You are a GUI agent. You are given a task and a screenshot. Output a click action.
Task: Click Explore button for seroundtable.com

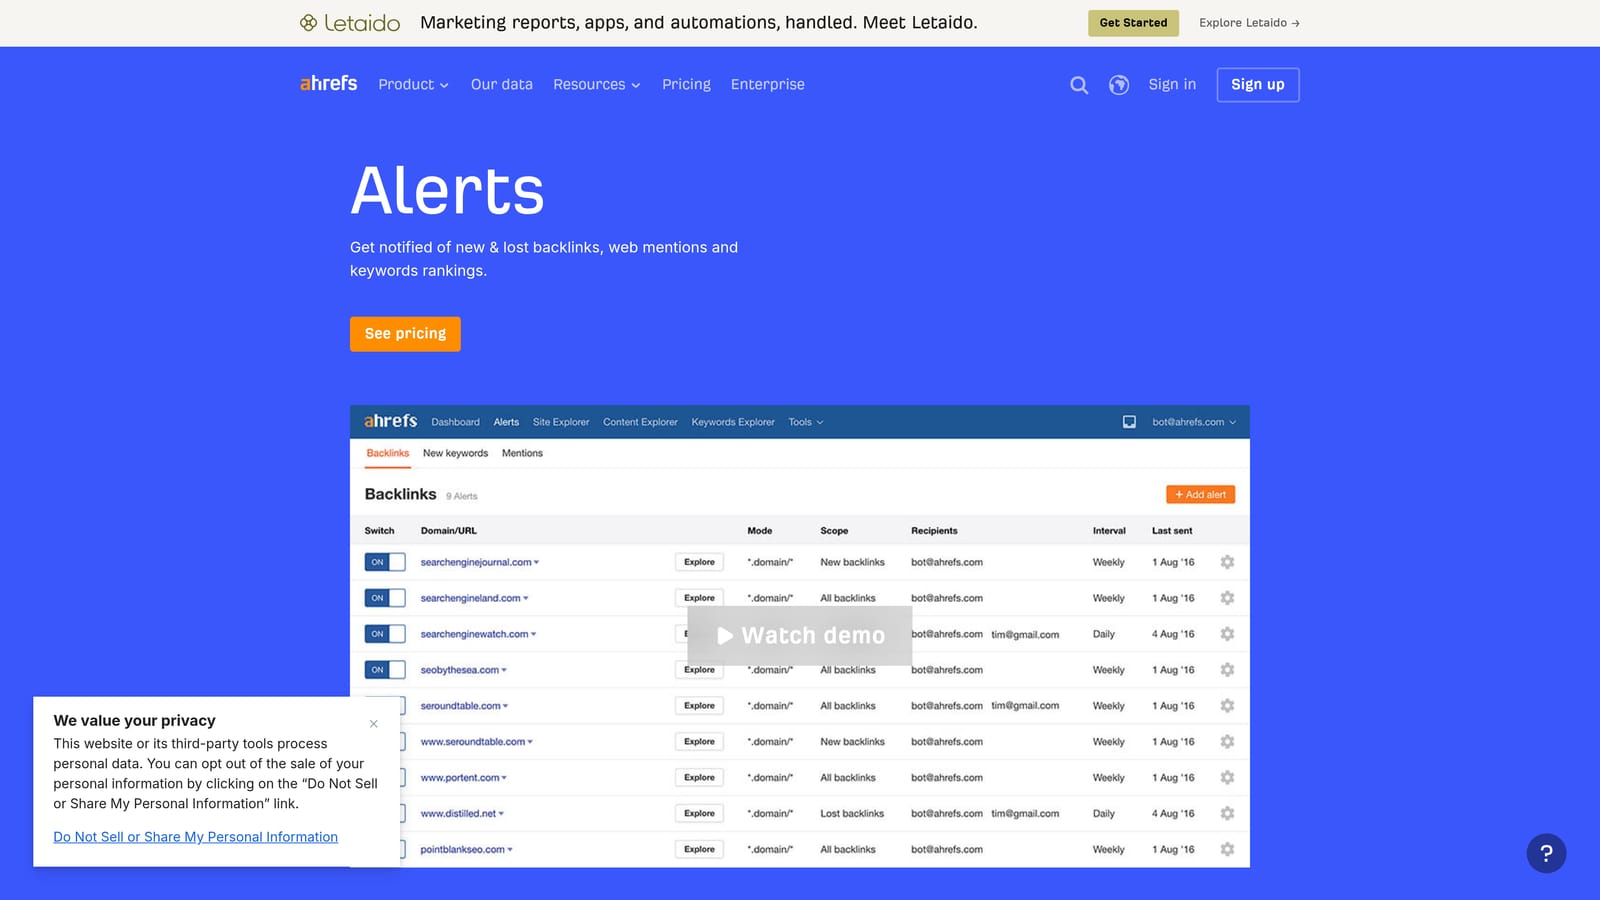point(699,706)
